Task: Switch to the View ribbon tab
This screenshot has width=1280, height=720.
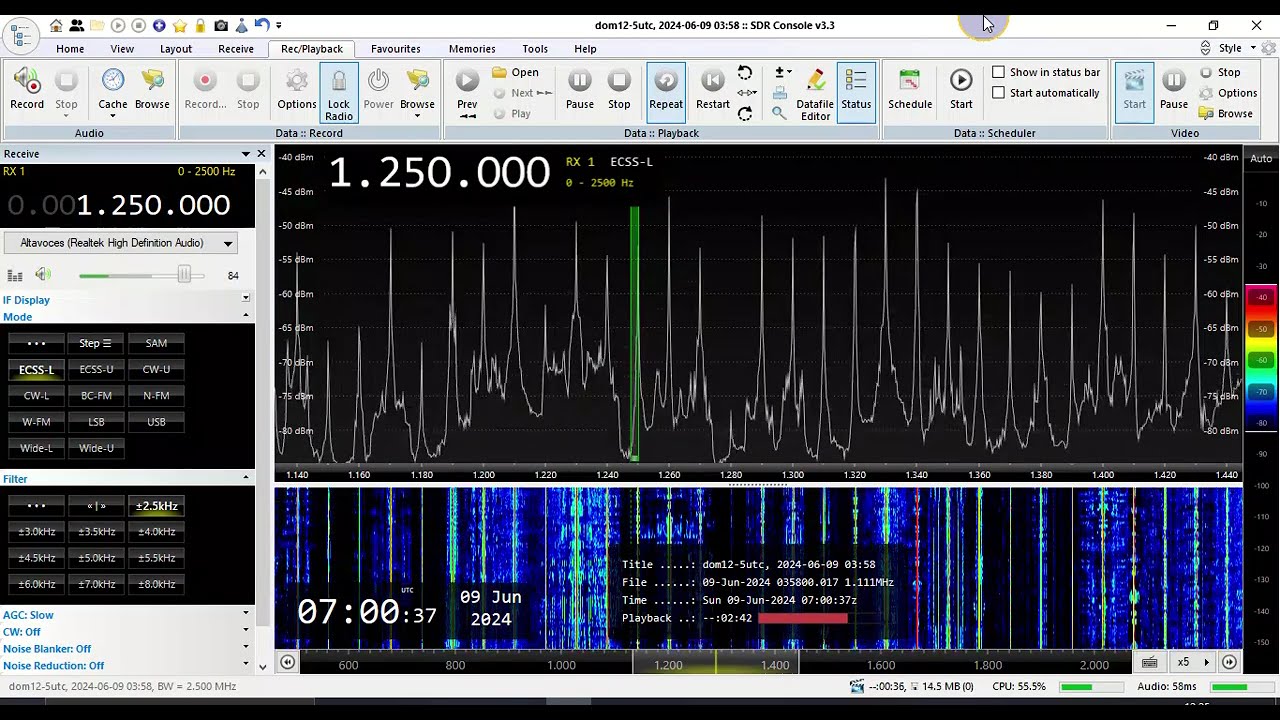Action: tap(122, 48)
